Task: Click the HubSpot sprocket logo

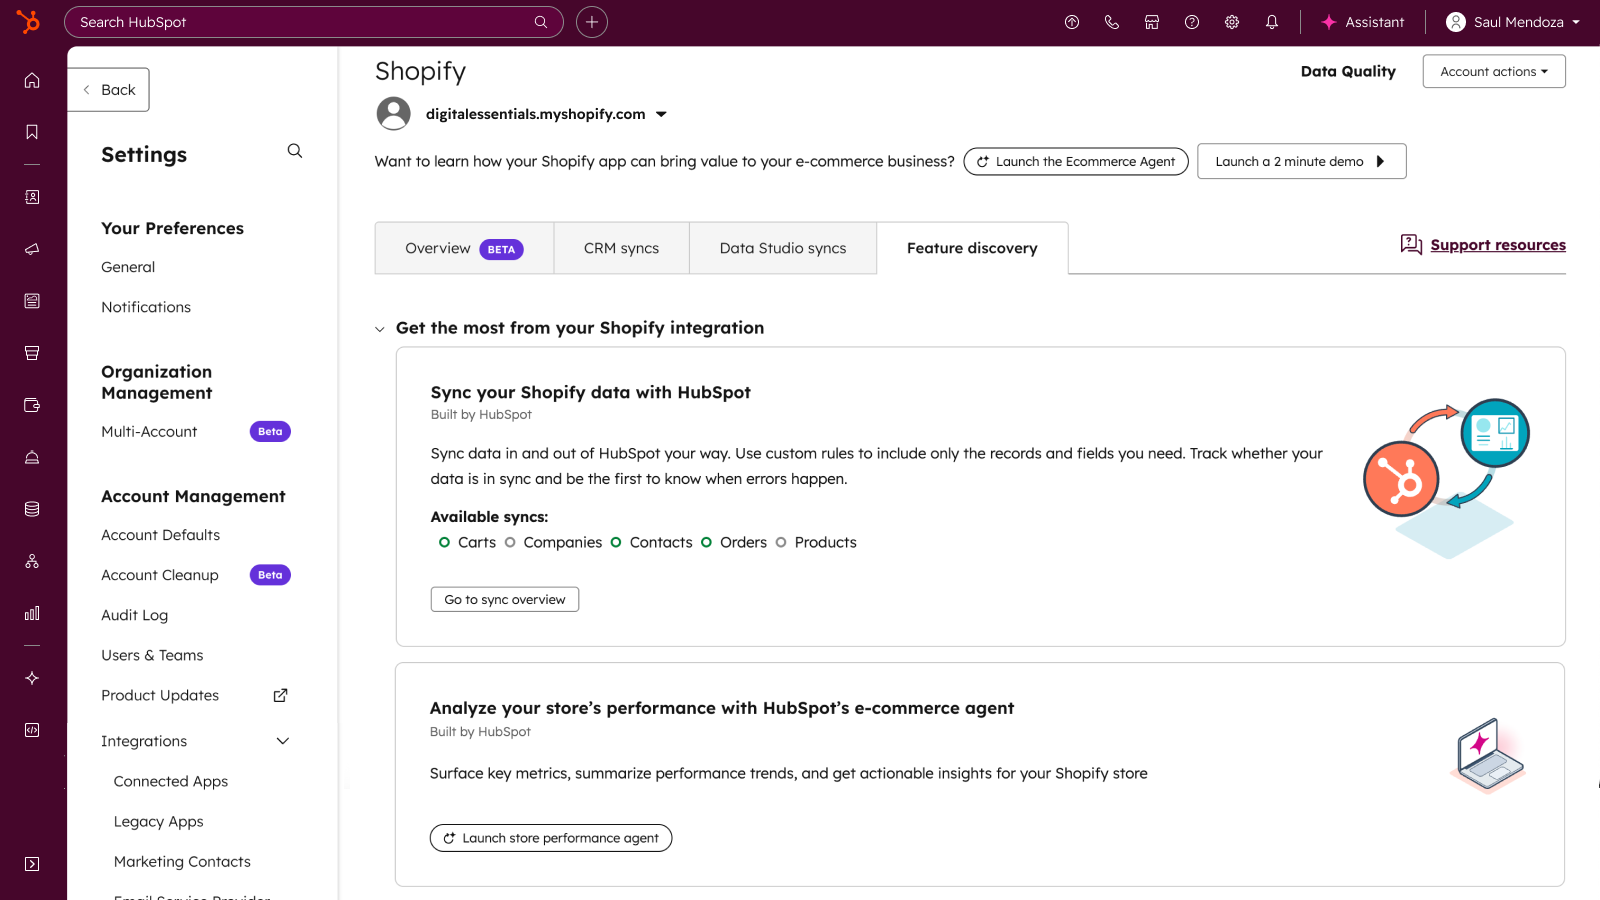Action: pos(27,21)
